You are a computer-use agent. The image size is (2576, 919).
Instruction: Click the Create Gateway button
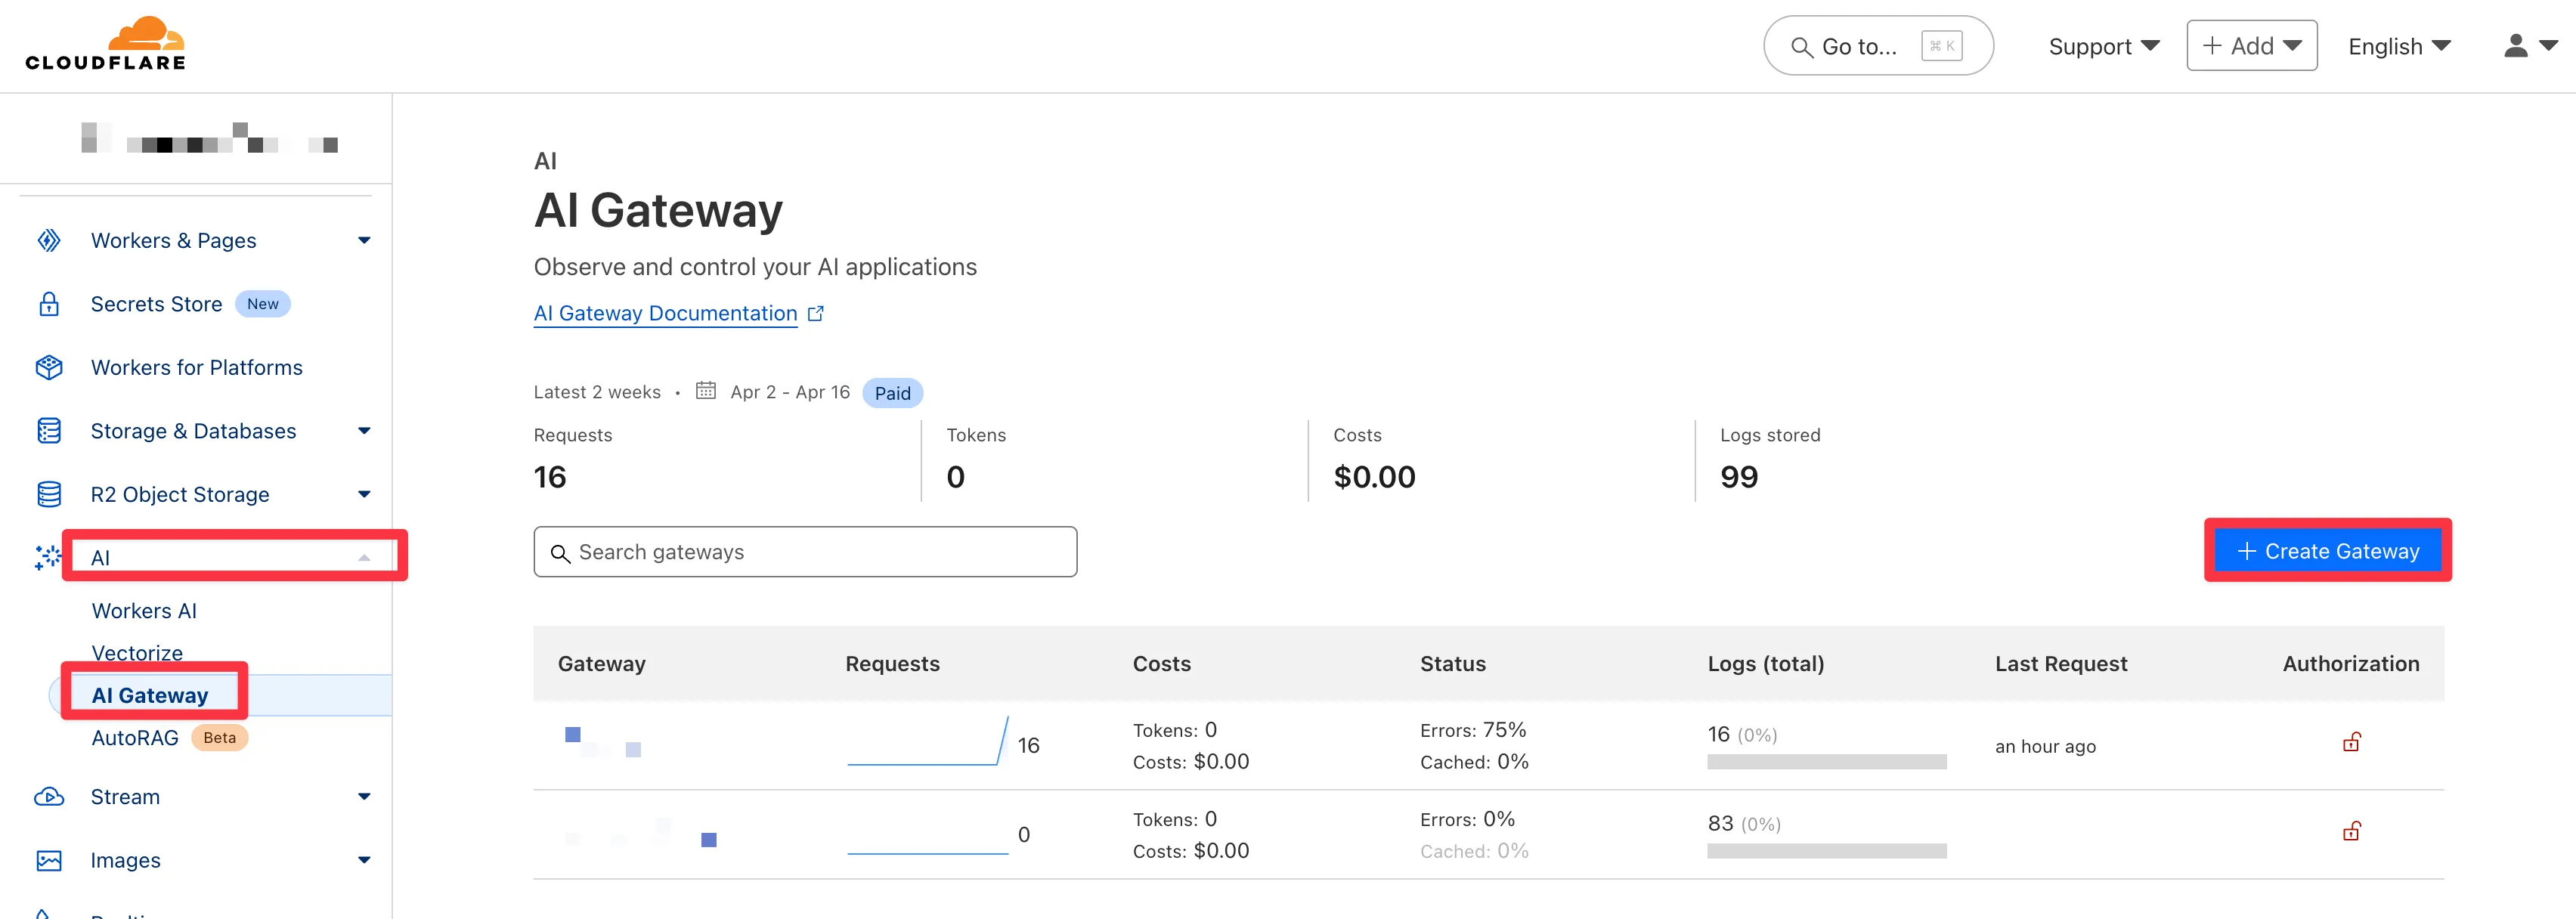click(x=2327, y=551)
